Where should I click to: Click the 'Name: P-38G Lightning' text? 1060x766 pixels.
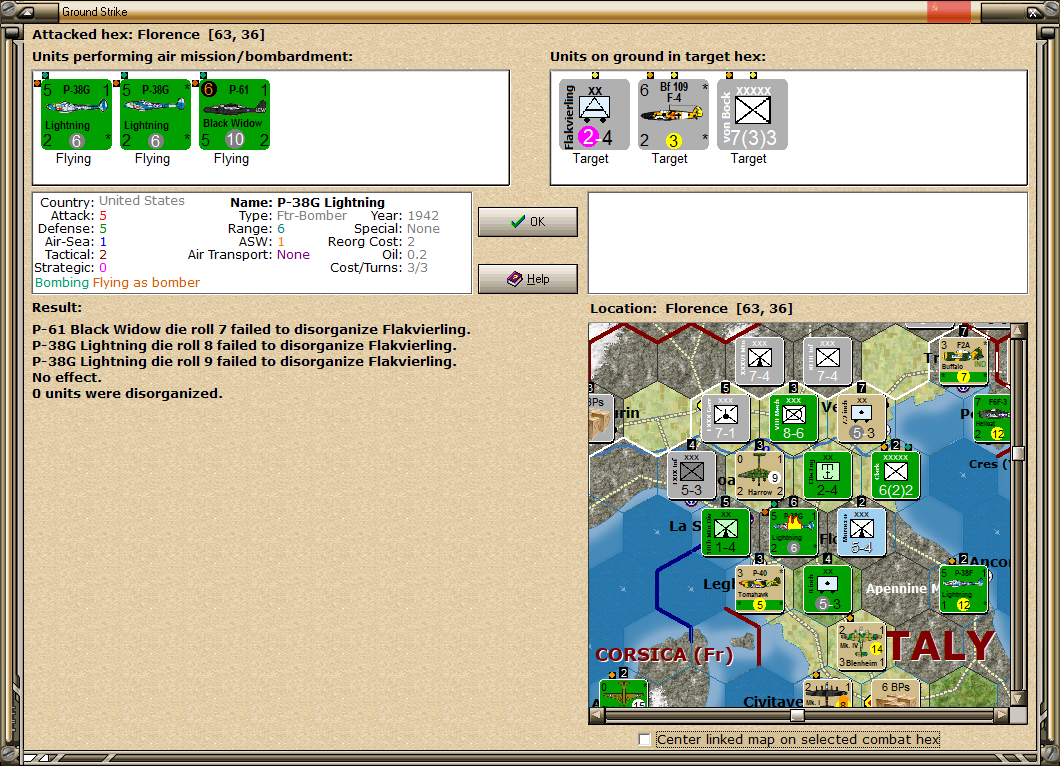308,202
